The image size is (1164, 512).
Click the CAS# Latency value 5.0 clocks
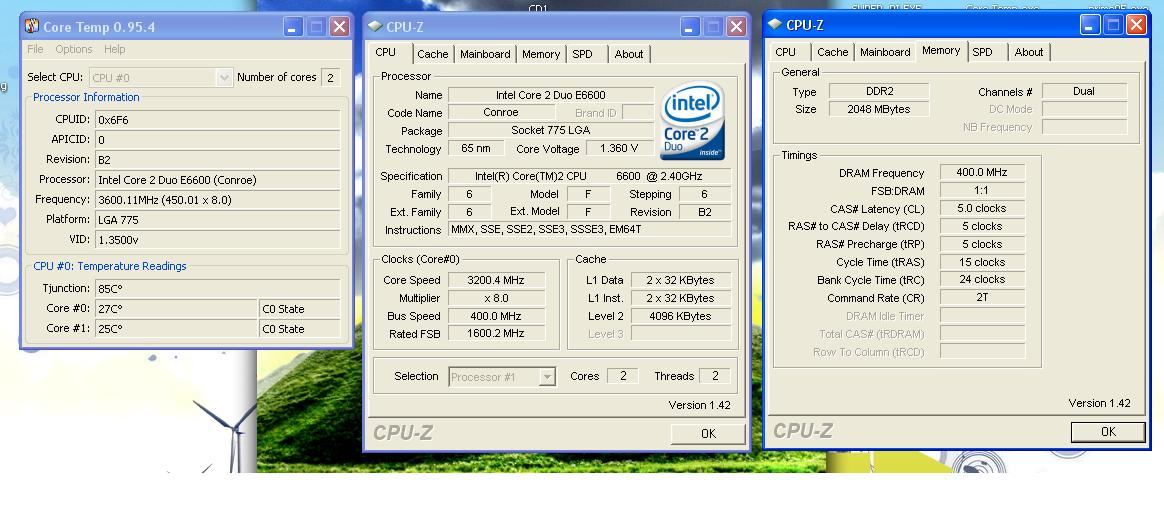click(x=982, y=209)
